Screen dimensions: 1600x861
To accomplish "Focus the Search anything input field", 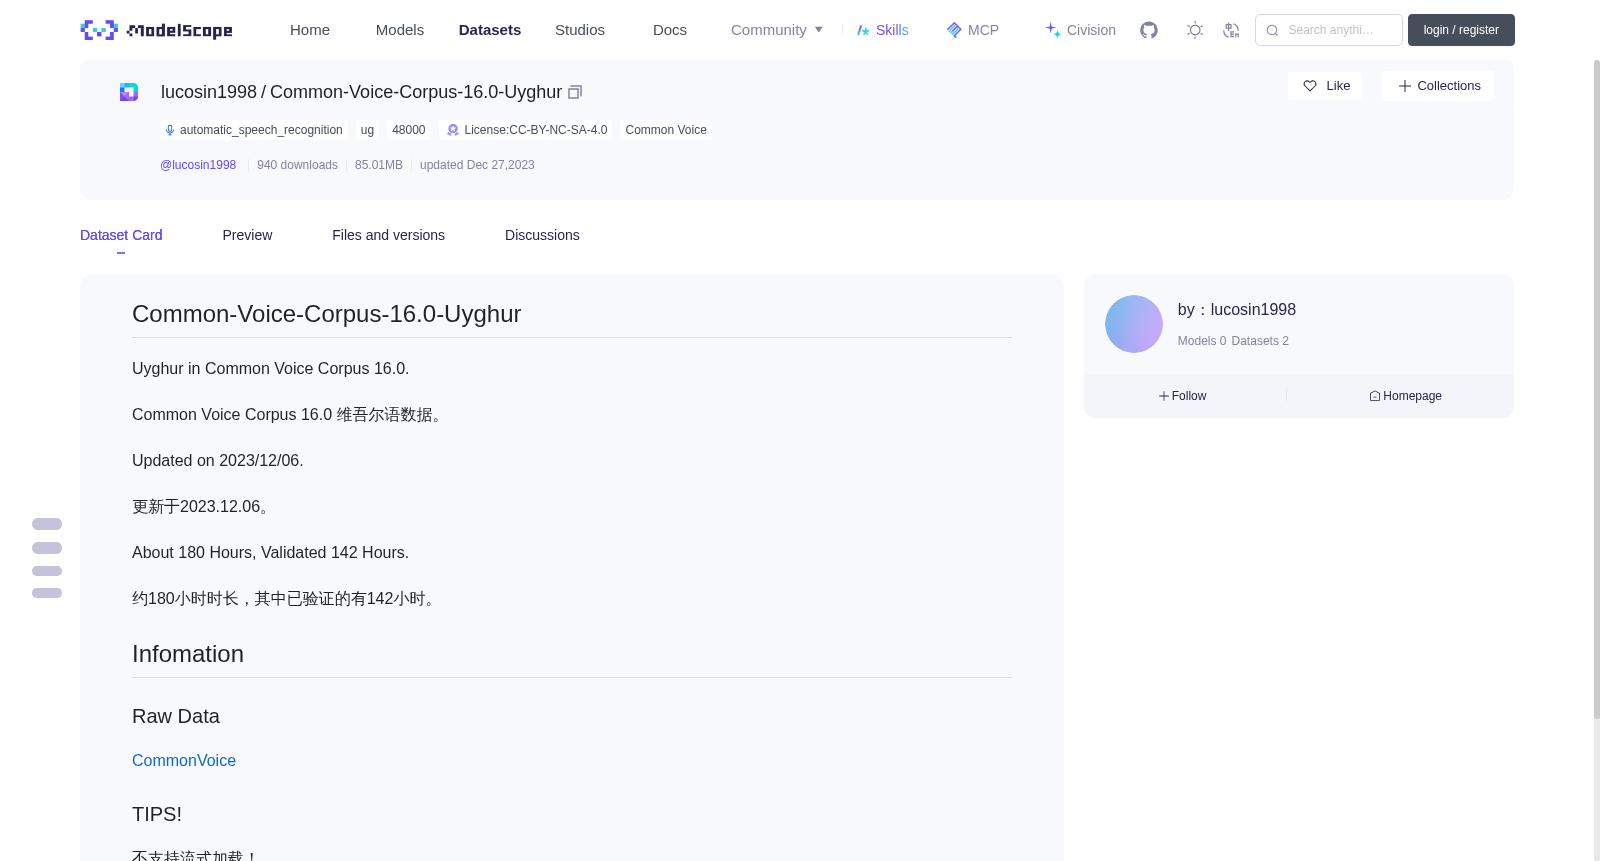I will (1329, 30).
